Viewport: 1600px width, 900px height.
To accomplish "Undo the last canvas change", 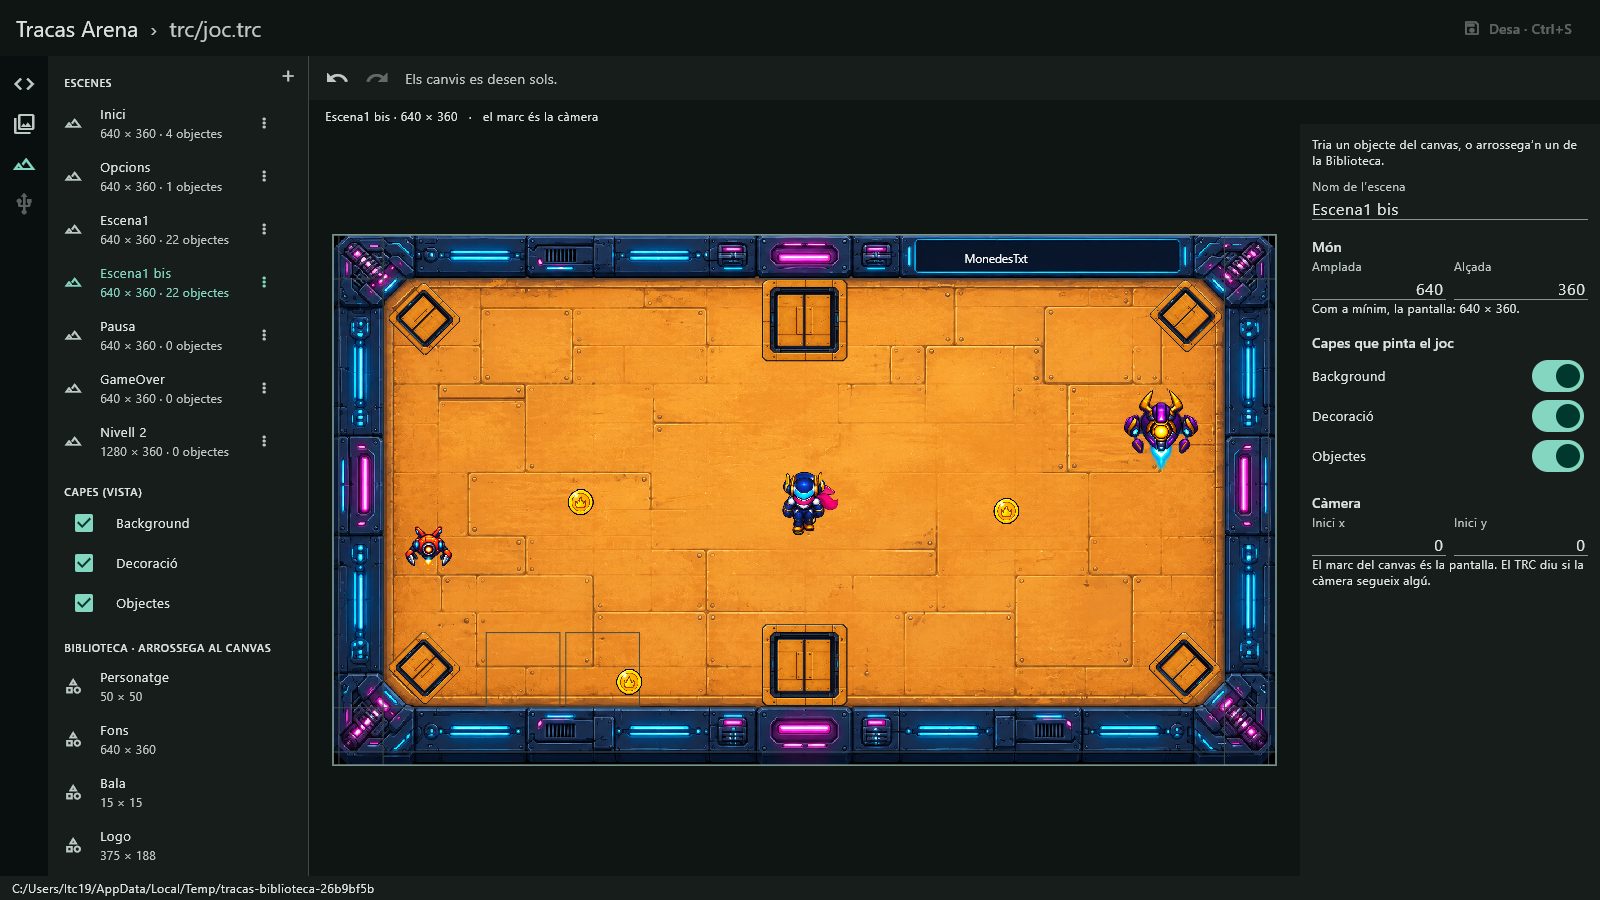I will pos(337,78).
